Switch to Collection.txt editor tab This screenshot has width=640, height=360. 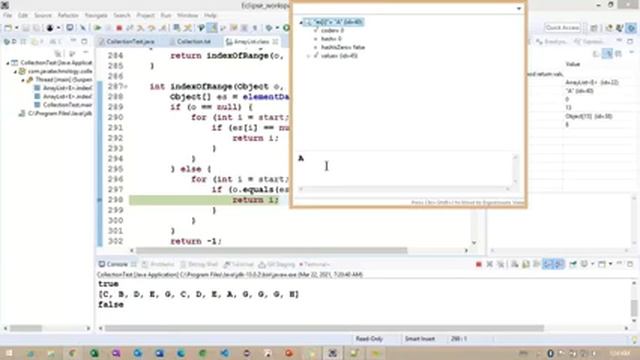tap(190, 42)
